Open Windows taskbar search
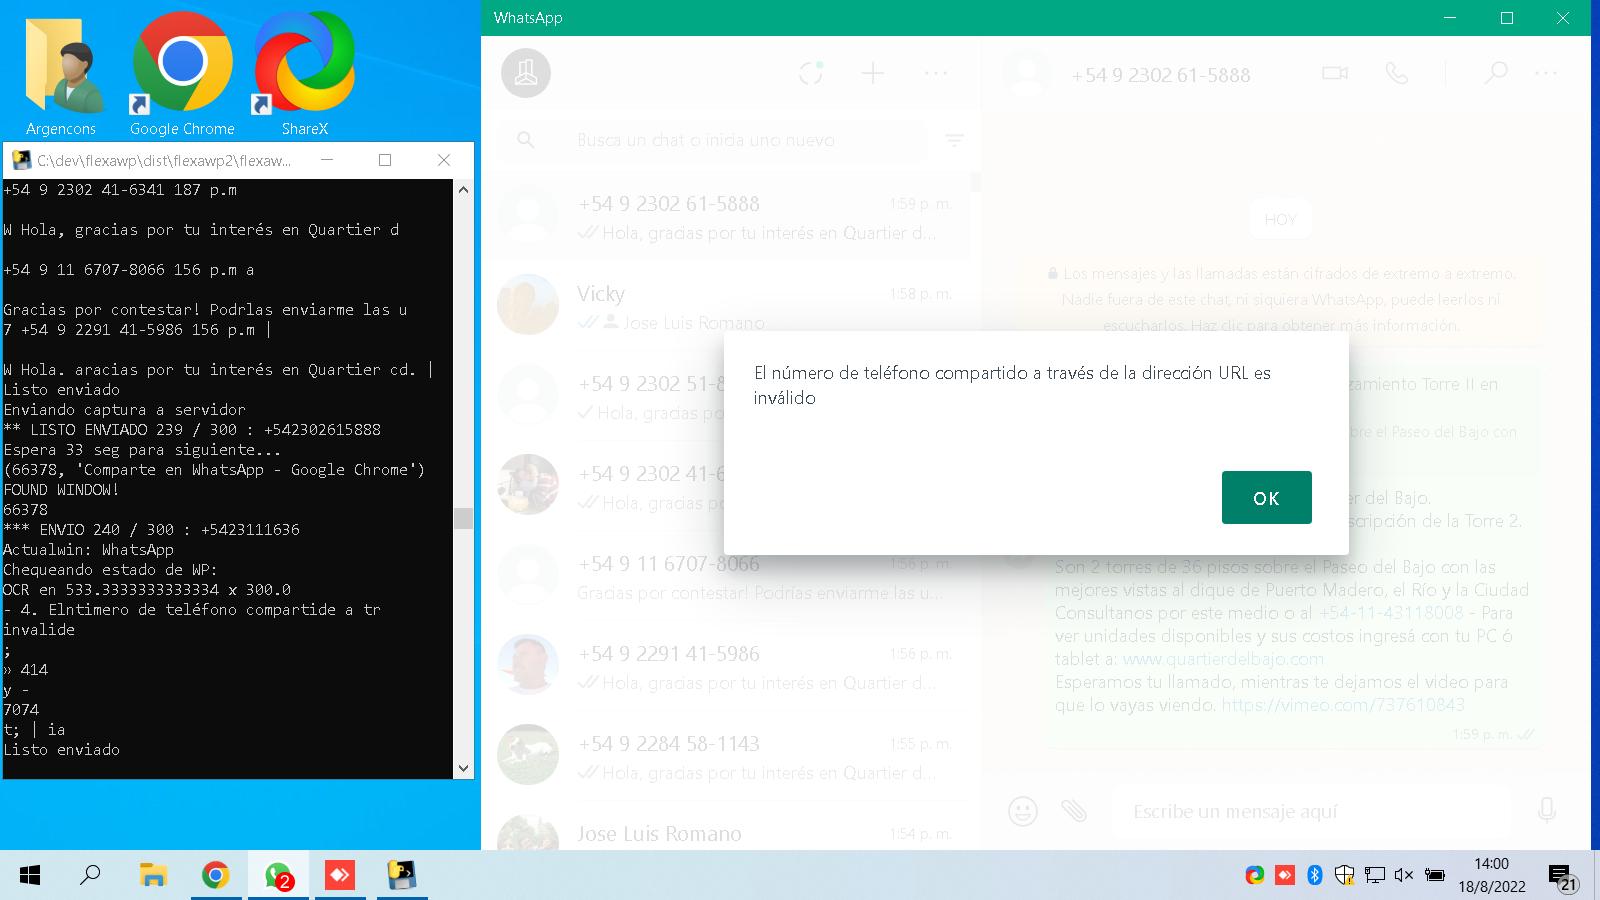1600x900 pixels. click(90, 876)
